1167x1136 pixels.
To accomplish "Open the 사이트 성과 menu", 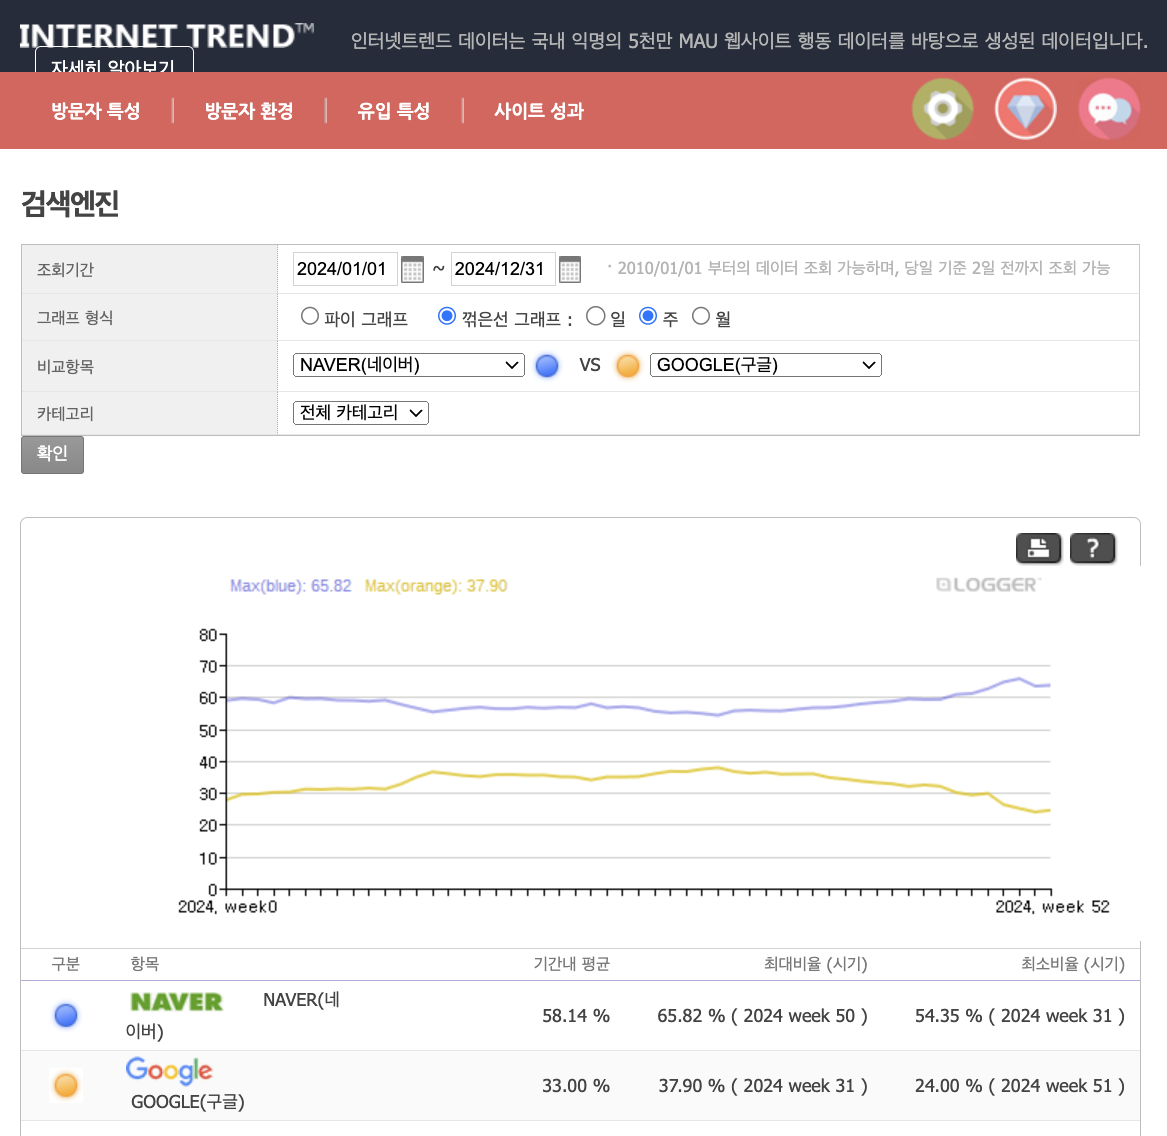I will pyautogui.click(x=538, y=111).
